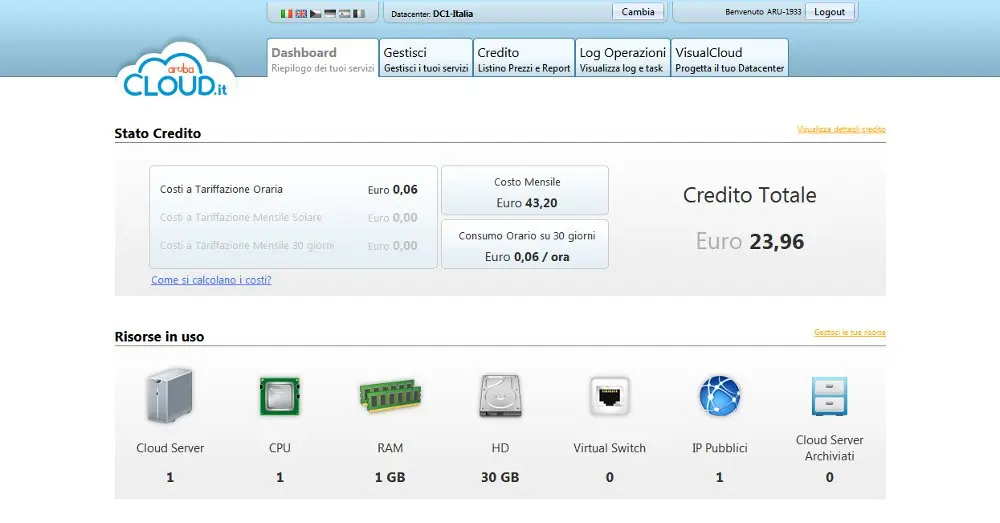The height and width of the screenshot is (523, 1000).
Task: Select the Italian flag language icon
Action: pyautogui.click(x=286, y=13)
